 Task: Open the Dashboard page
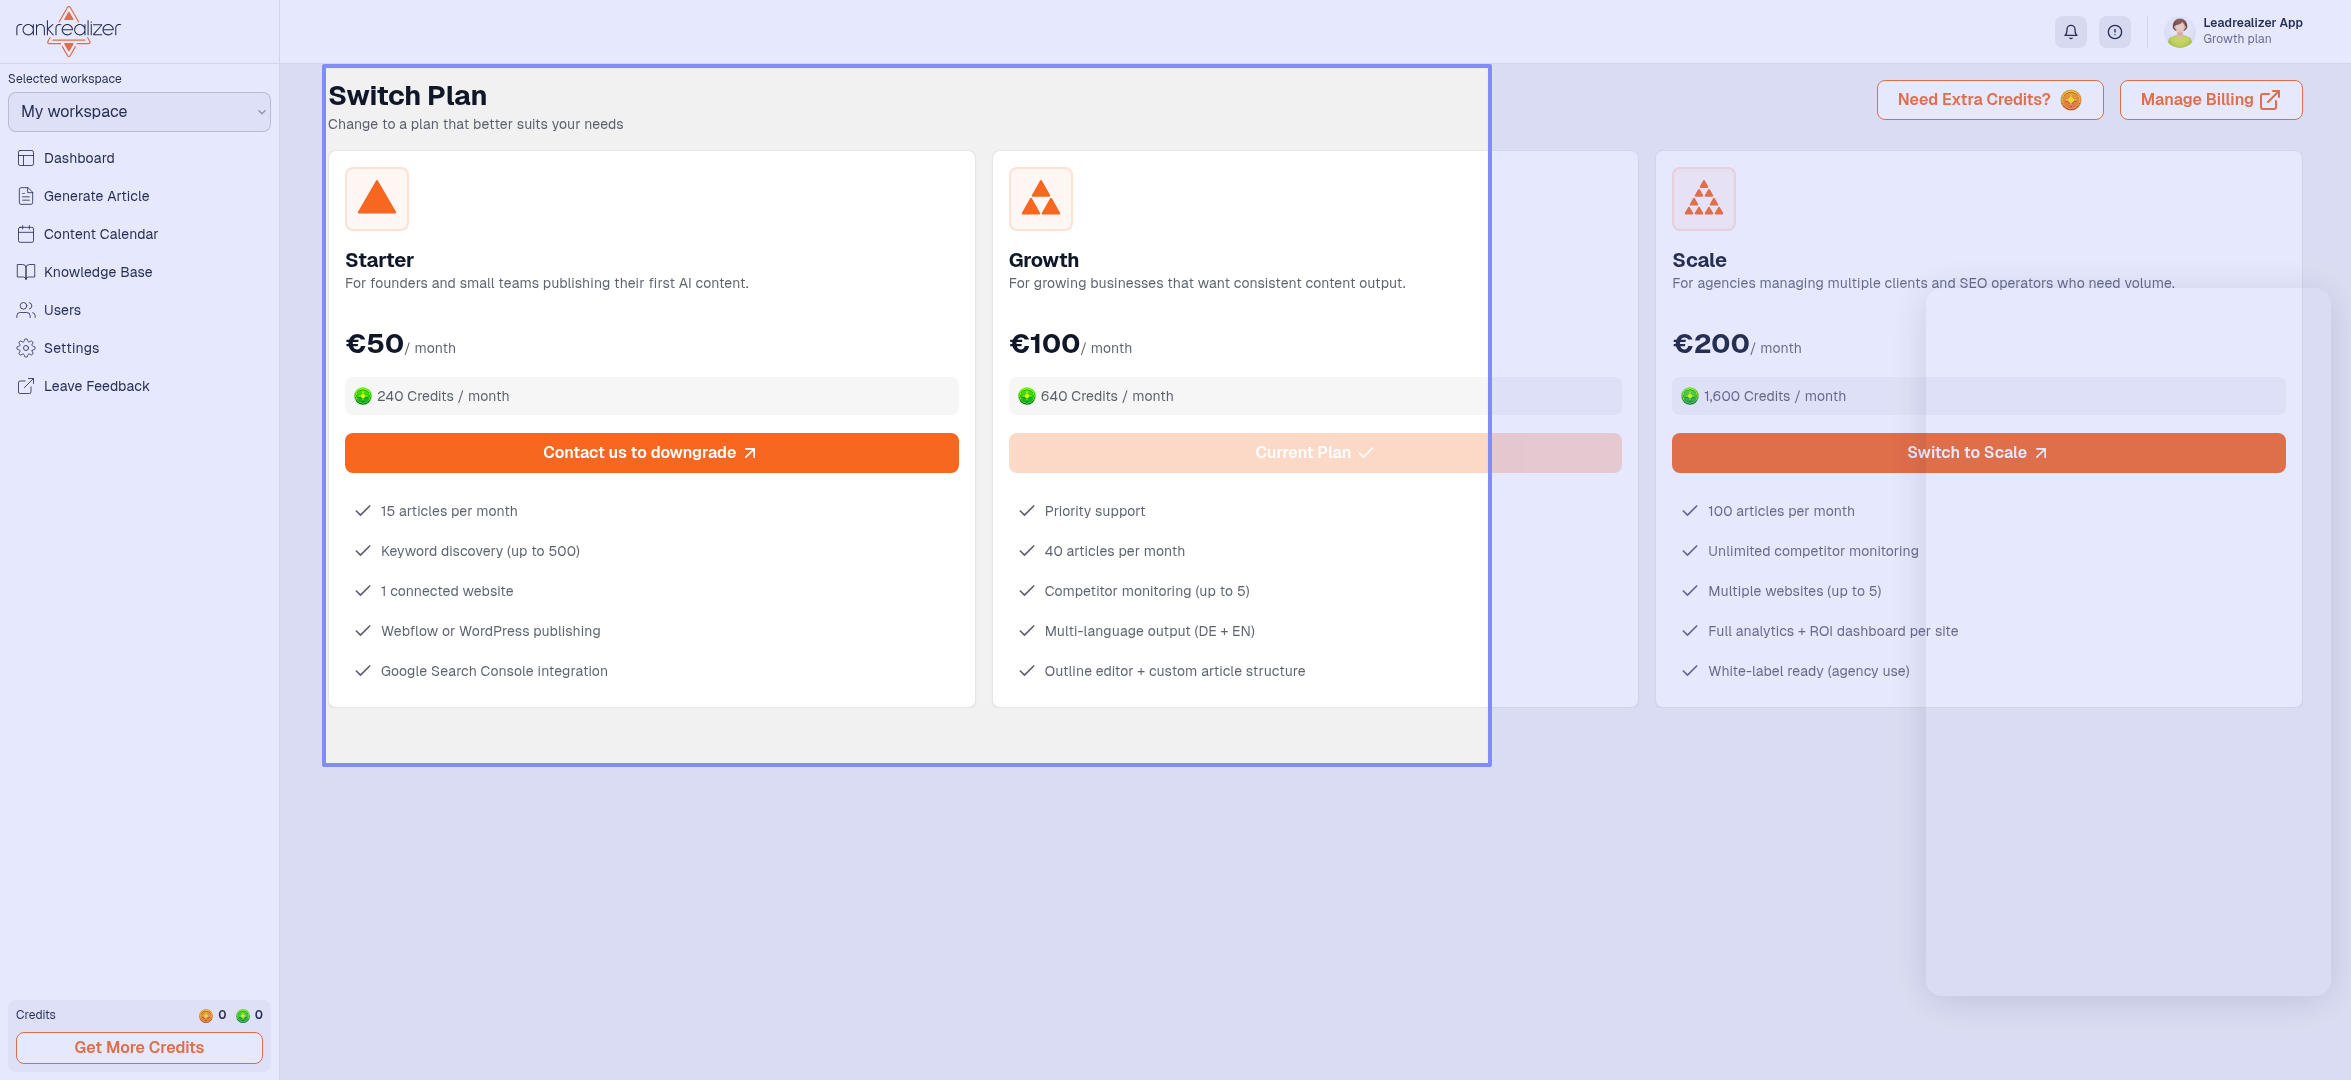(79, 158)
